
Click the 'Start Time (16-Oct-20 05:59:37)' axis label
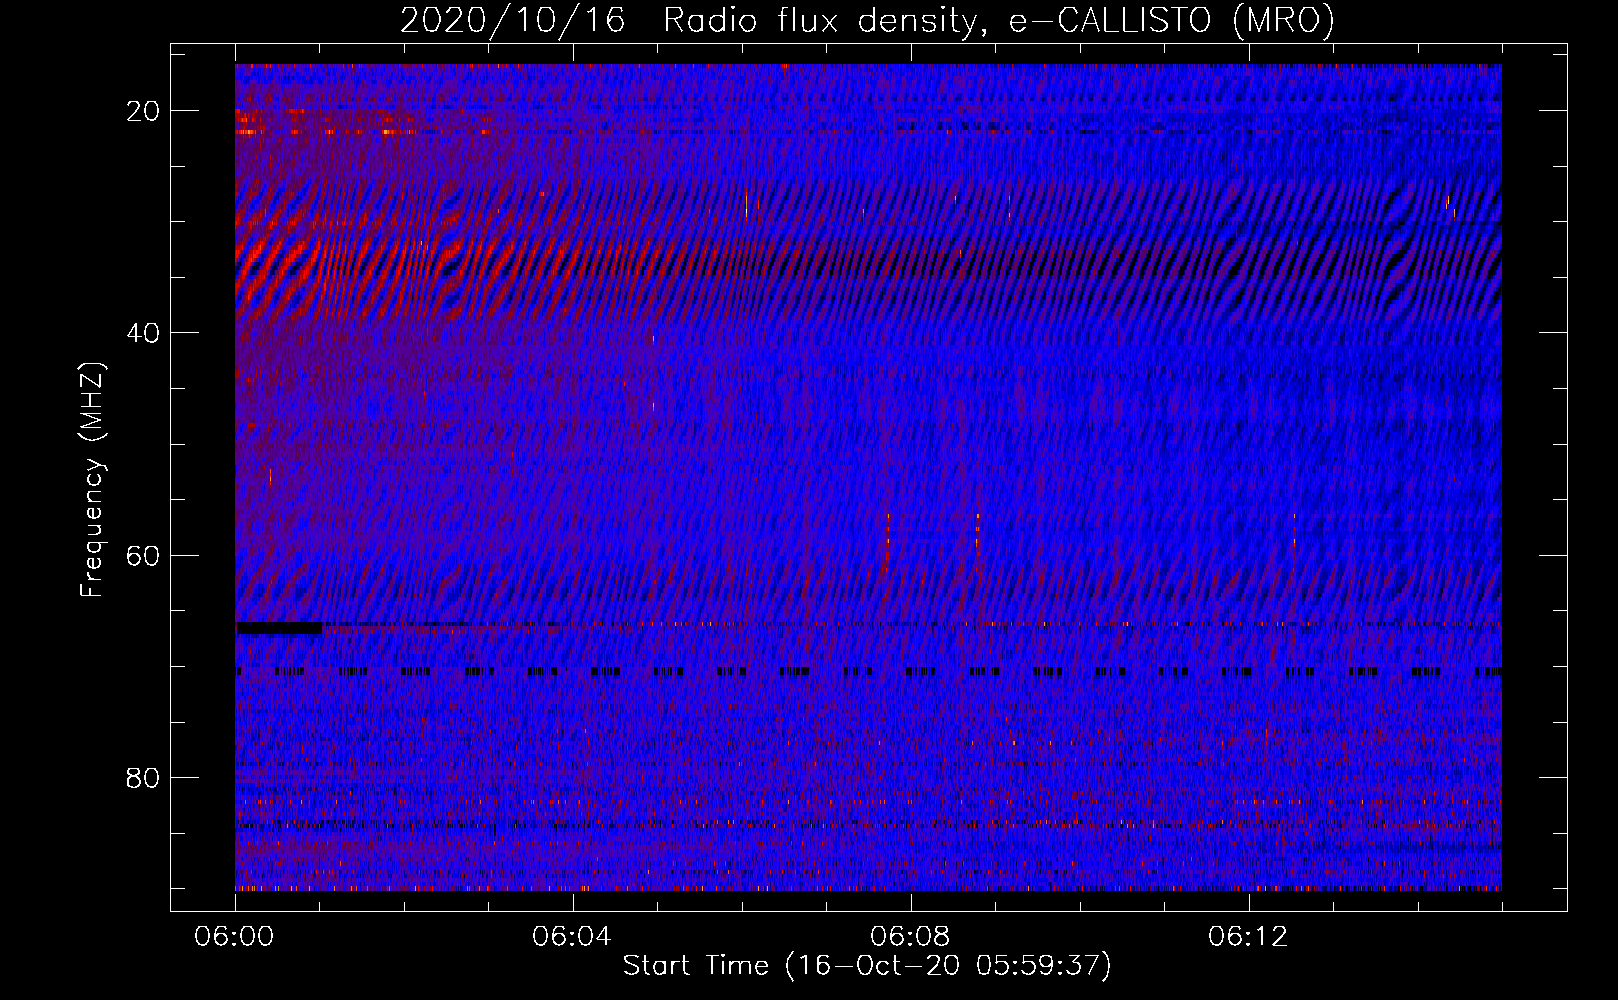pyautogui.click(x=867, y=966)
